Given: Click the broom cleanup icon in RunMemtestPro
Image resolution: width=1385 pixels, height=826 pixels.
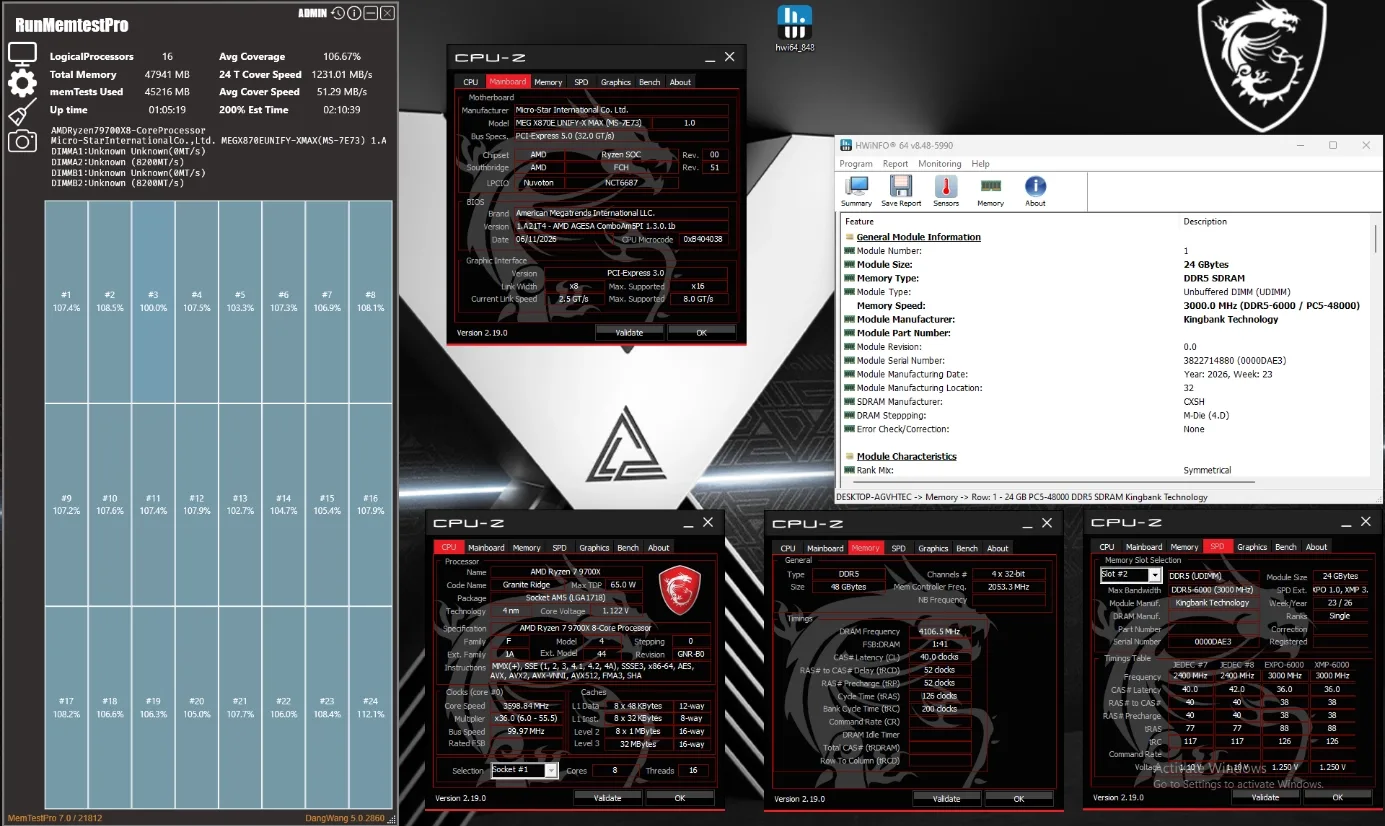Looking at the screenshot, I should (x=22, y=111).
